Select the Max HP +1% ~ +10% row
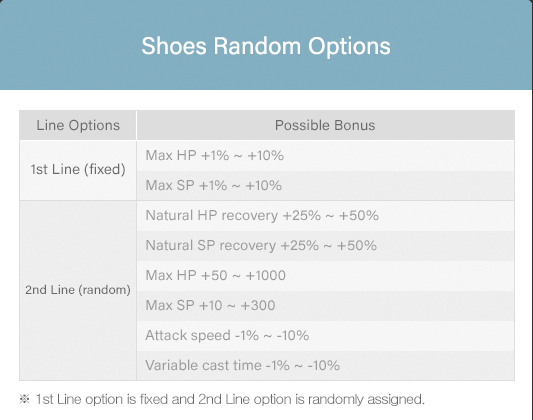 (325, 156)
